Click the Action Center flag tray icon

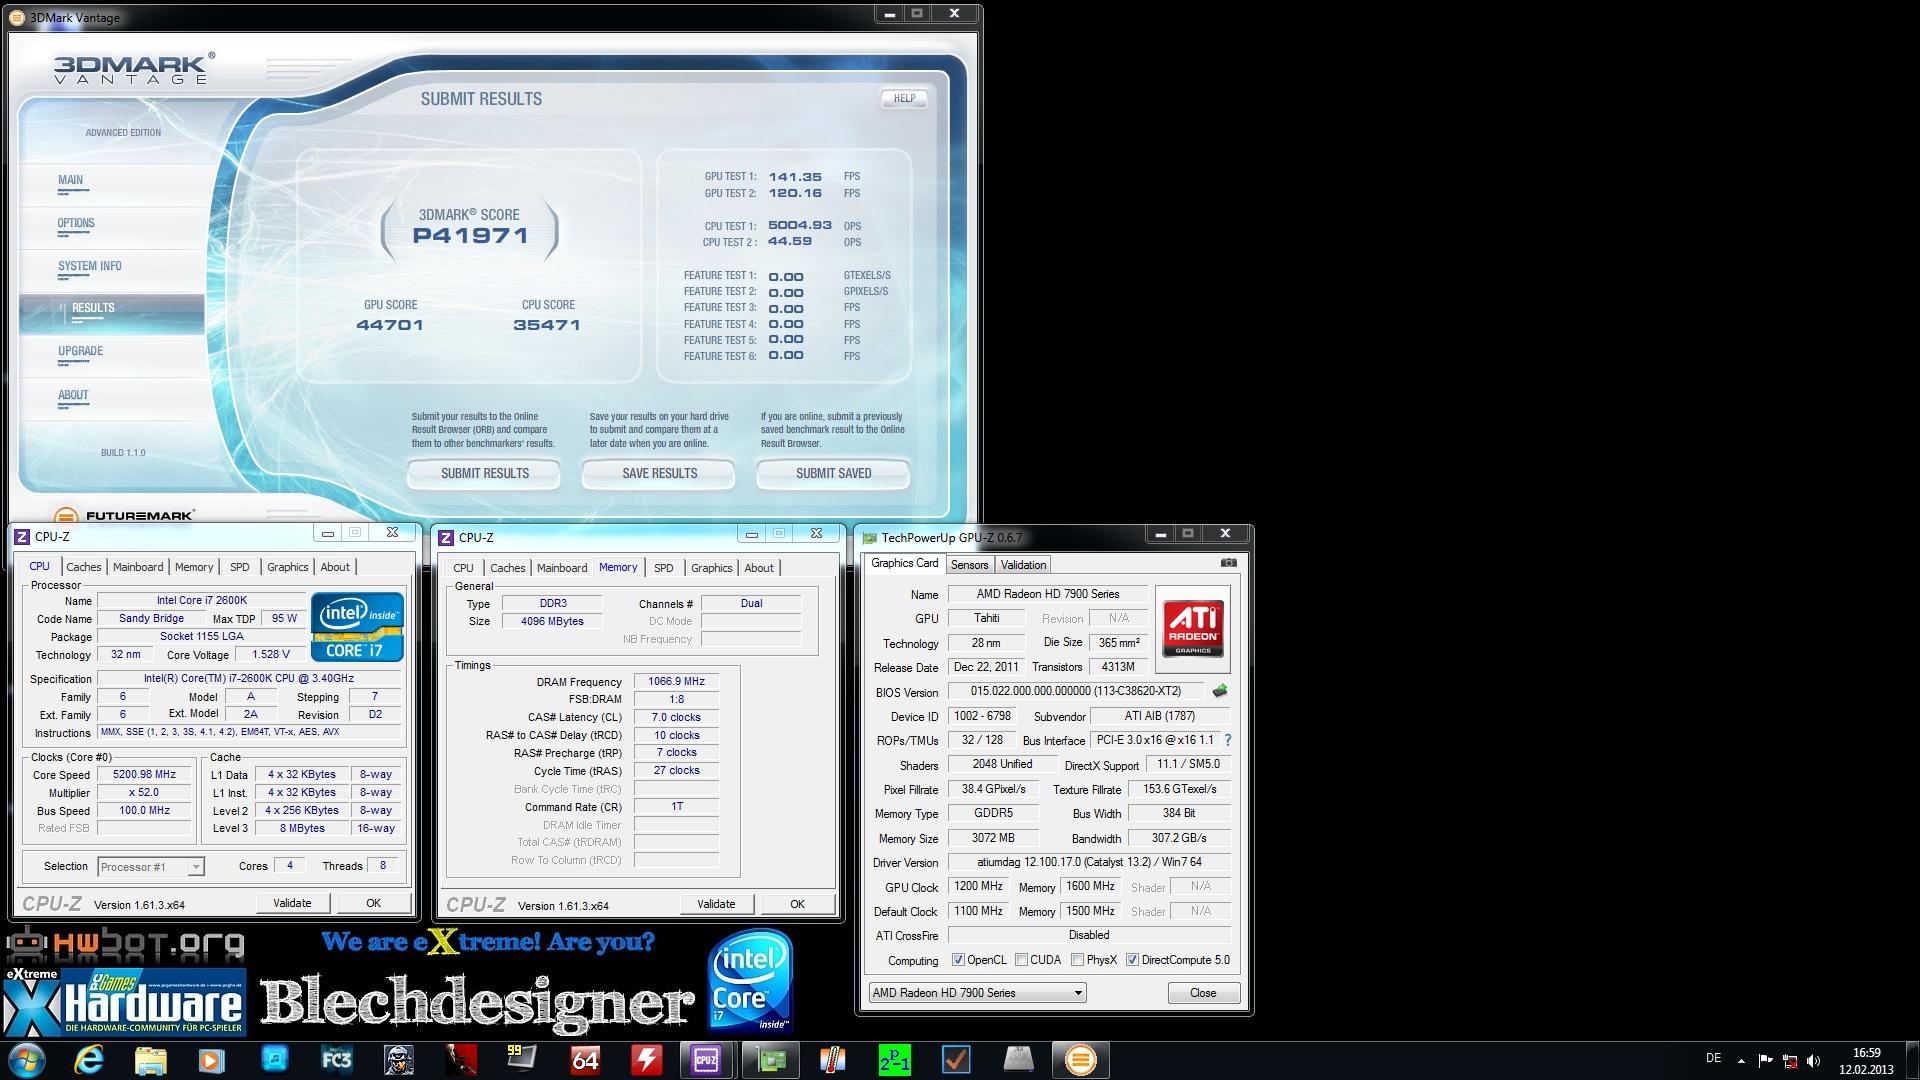tap(1766, 1060)
